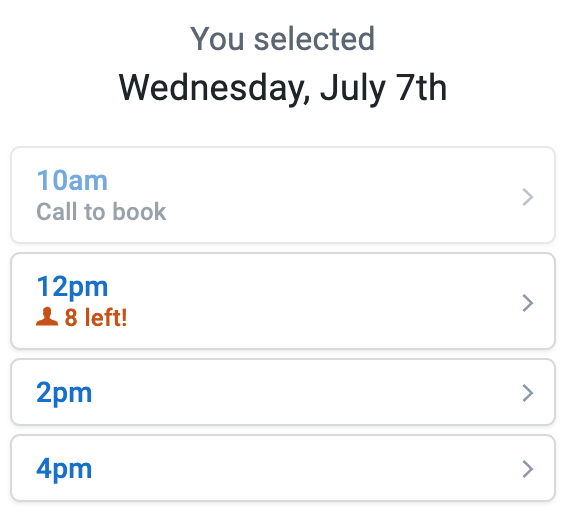Screen dimensions: 568x522
Task: Pick the 2pm time label
Action: [64, 393]
